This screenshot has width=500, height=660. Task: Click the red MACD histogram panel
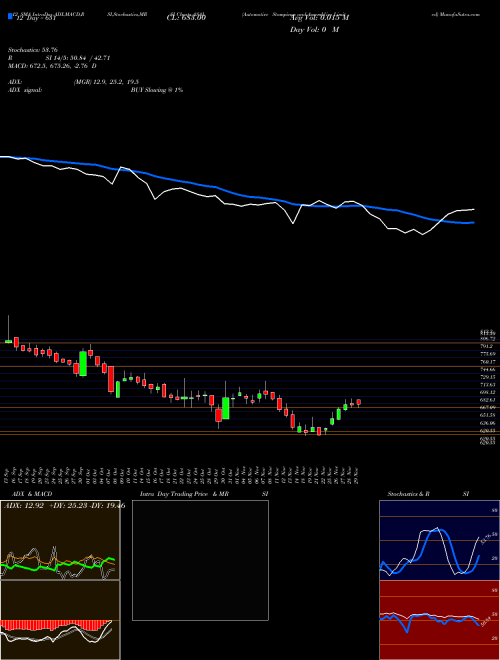[60, 620]
